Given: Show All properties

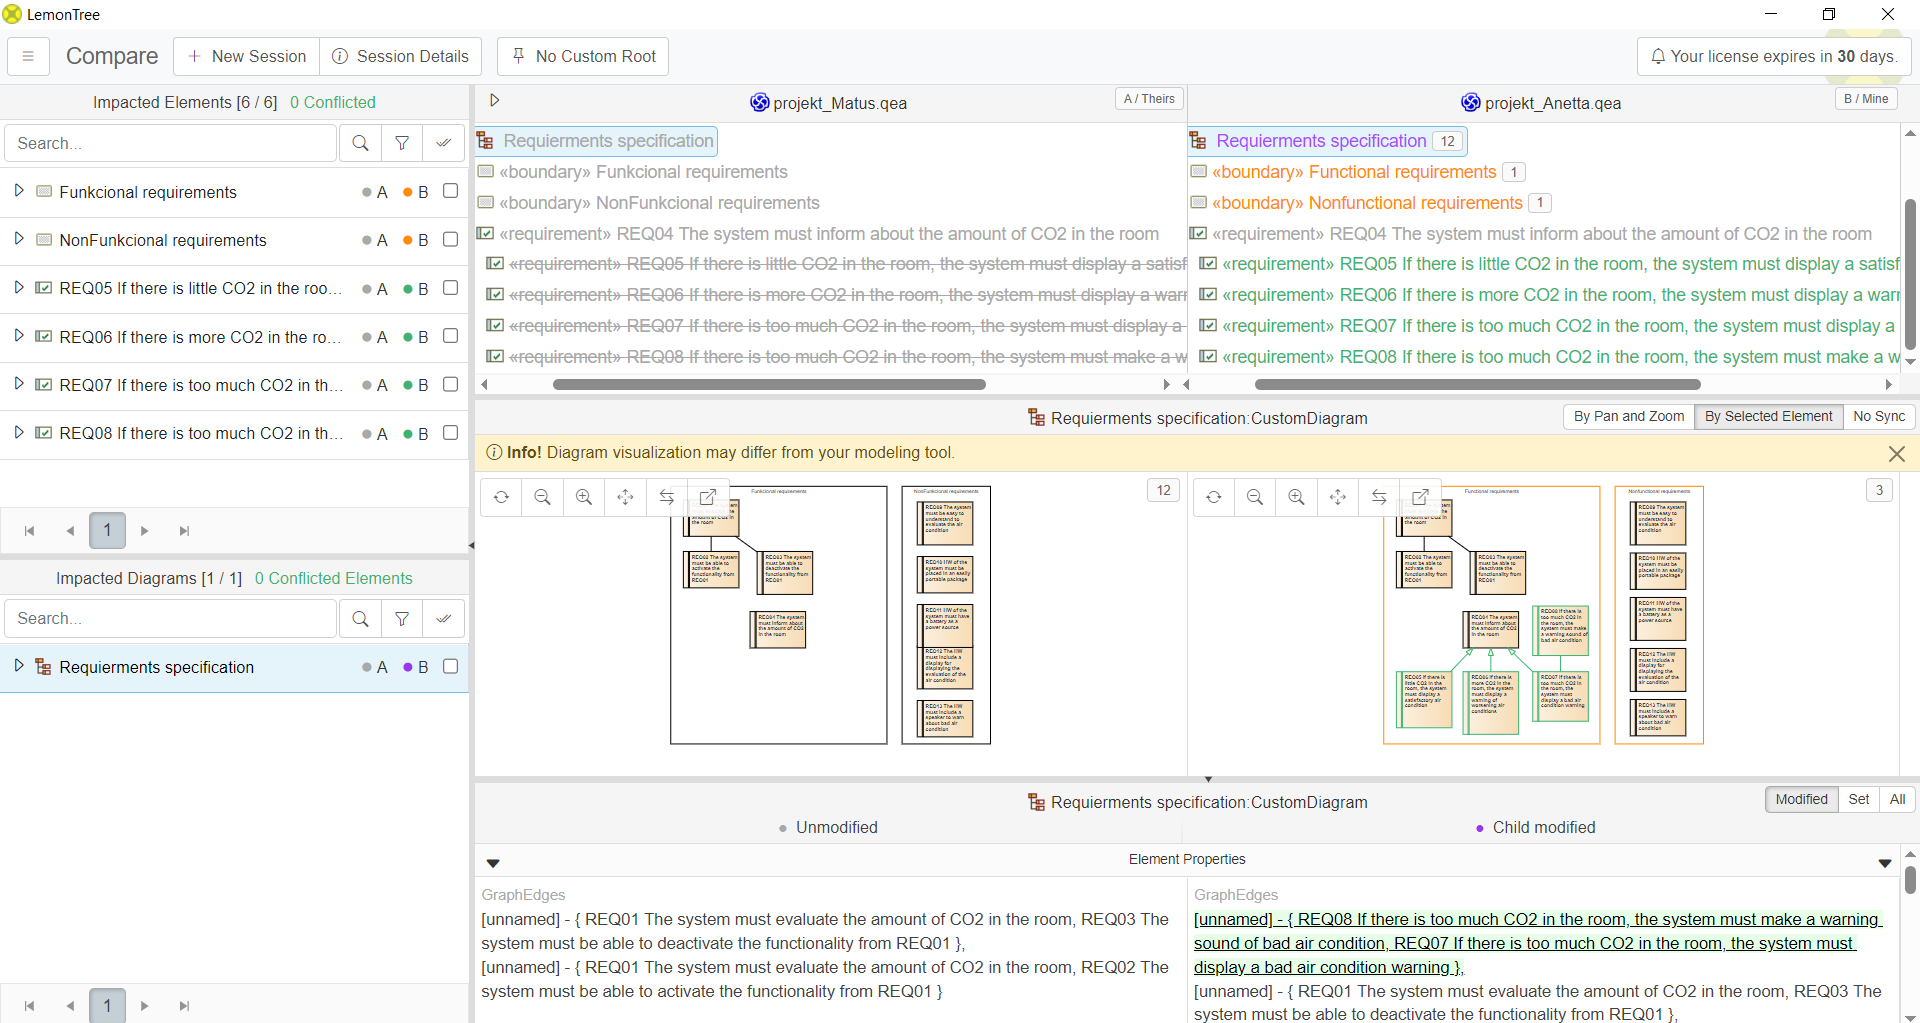Looking at the screenshot, I should tap(1897, 799).
